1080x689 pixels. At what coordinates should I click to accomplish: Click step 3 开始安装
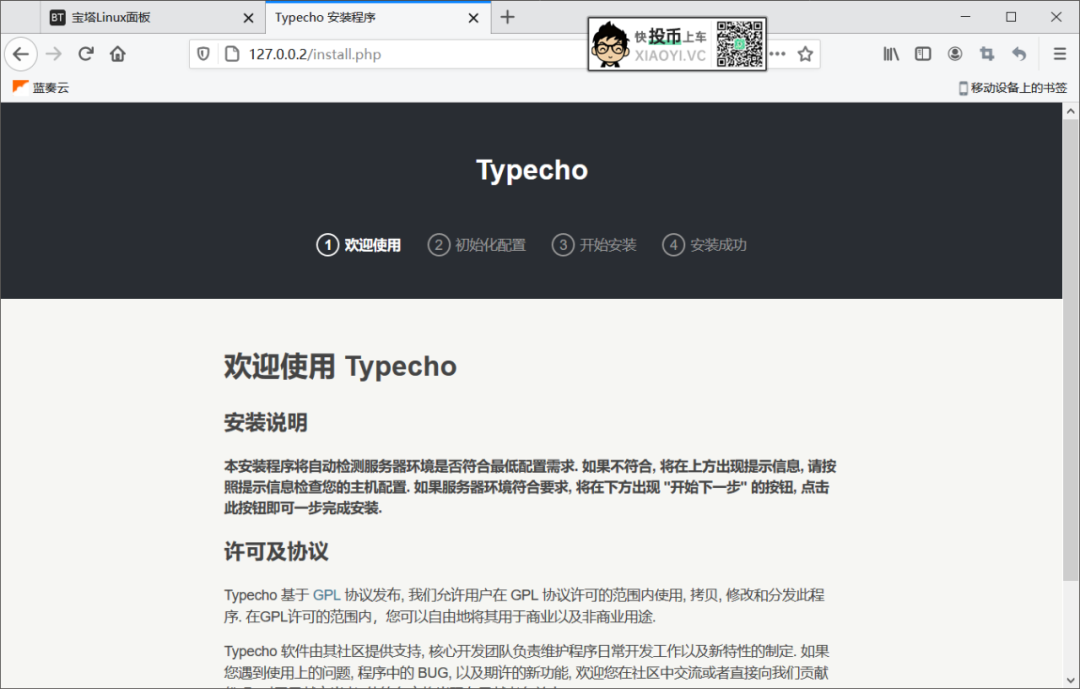click(x=594, y=245)
